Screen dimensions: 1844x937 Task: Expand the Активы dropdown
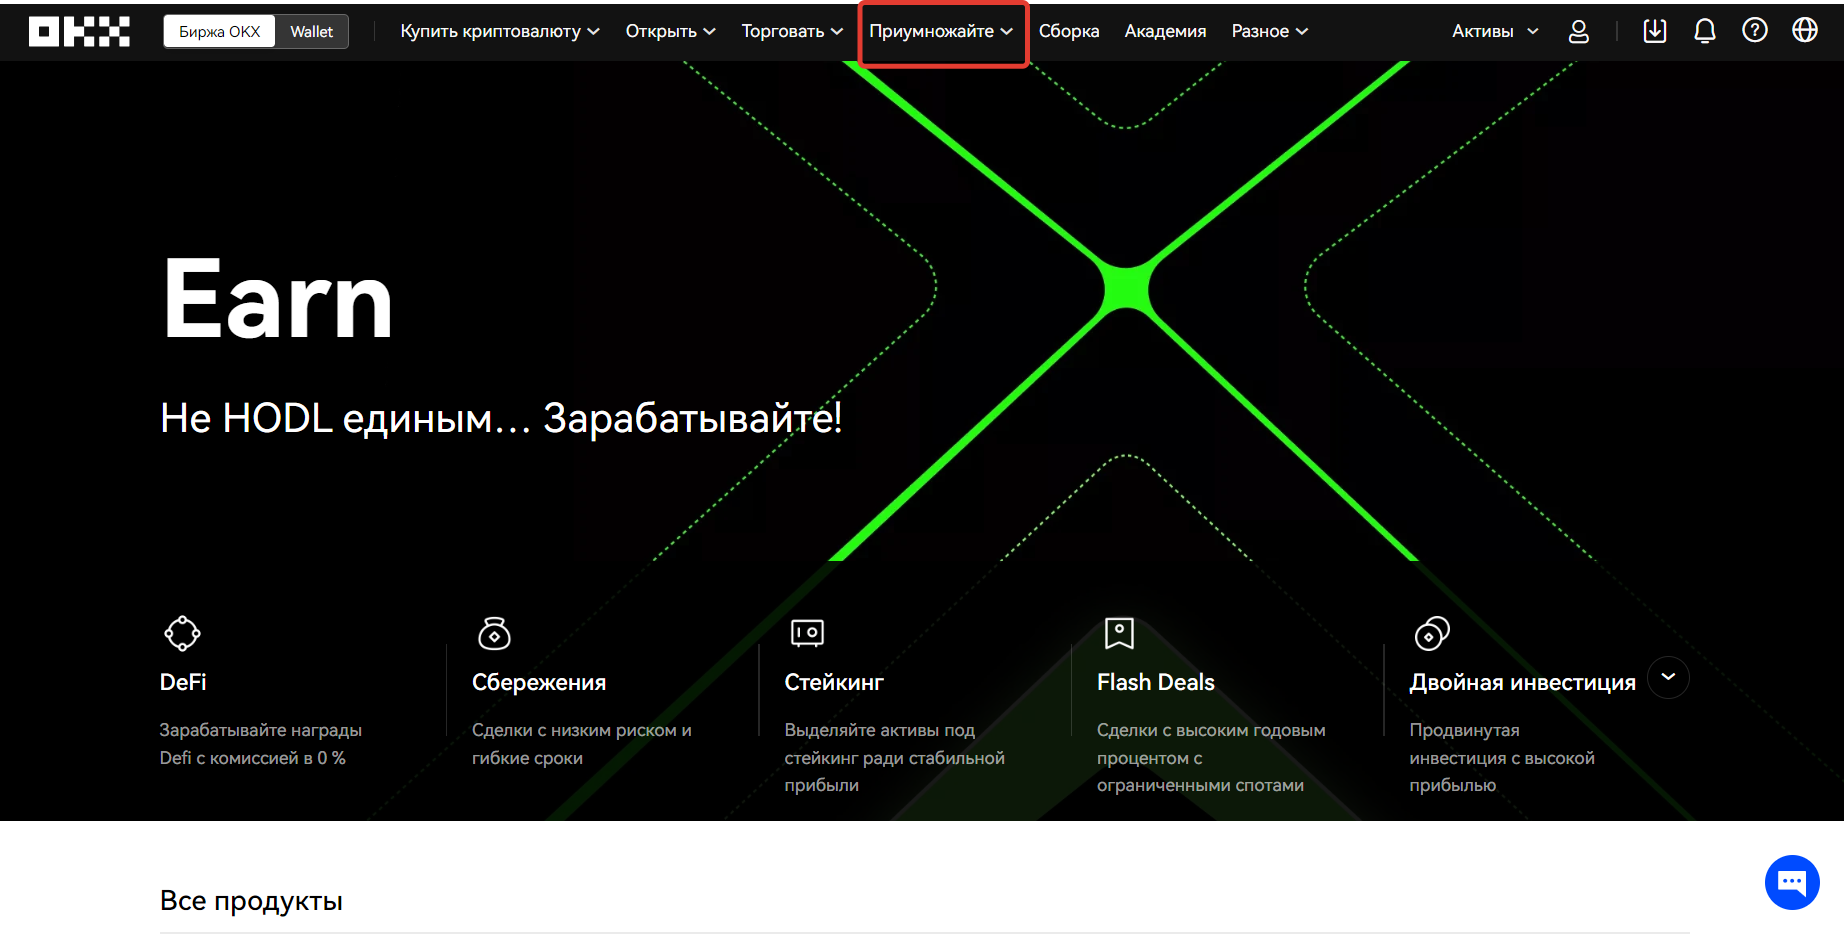tap(1495, 31)
